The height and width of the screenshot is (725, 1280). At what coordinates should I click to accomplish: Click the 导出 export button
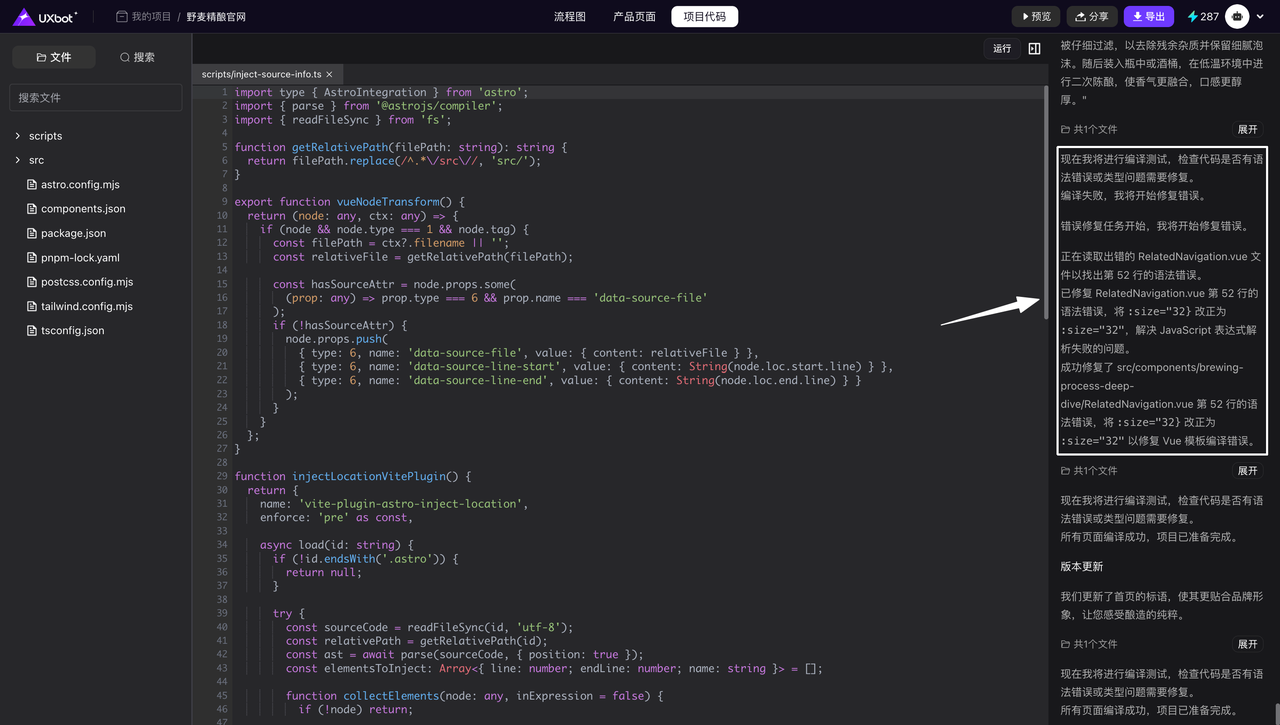coord(1148,17)
